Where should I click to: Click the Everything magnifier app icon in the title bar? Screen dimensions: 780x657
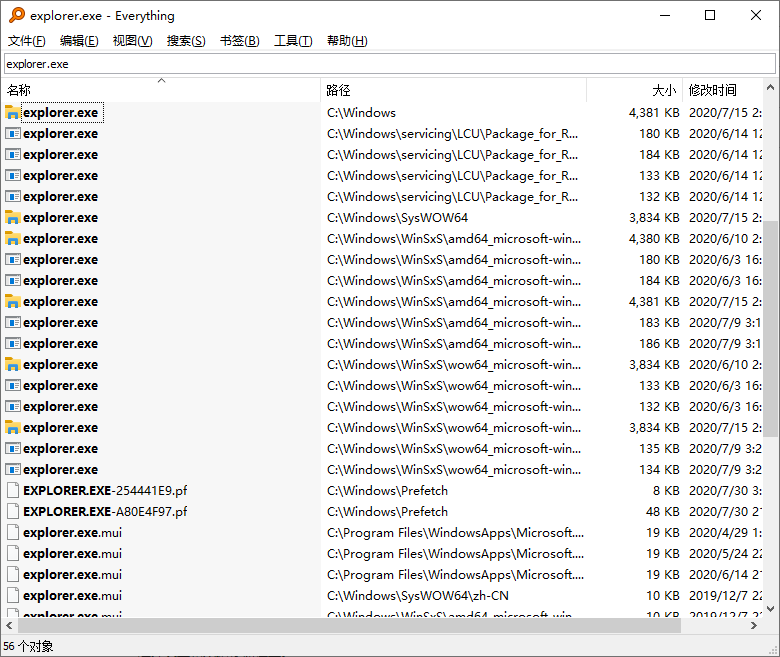click(16, 15)
